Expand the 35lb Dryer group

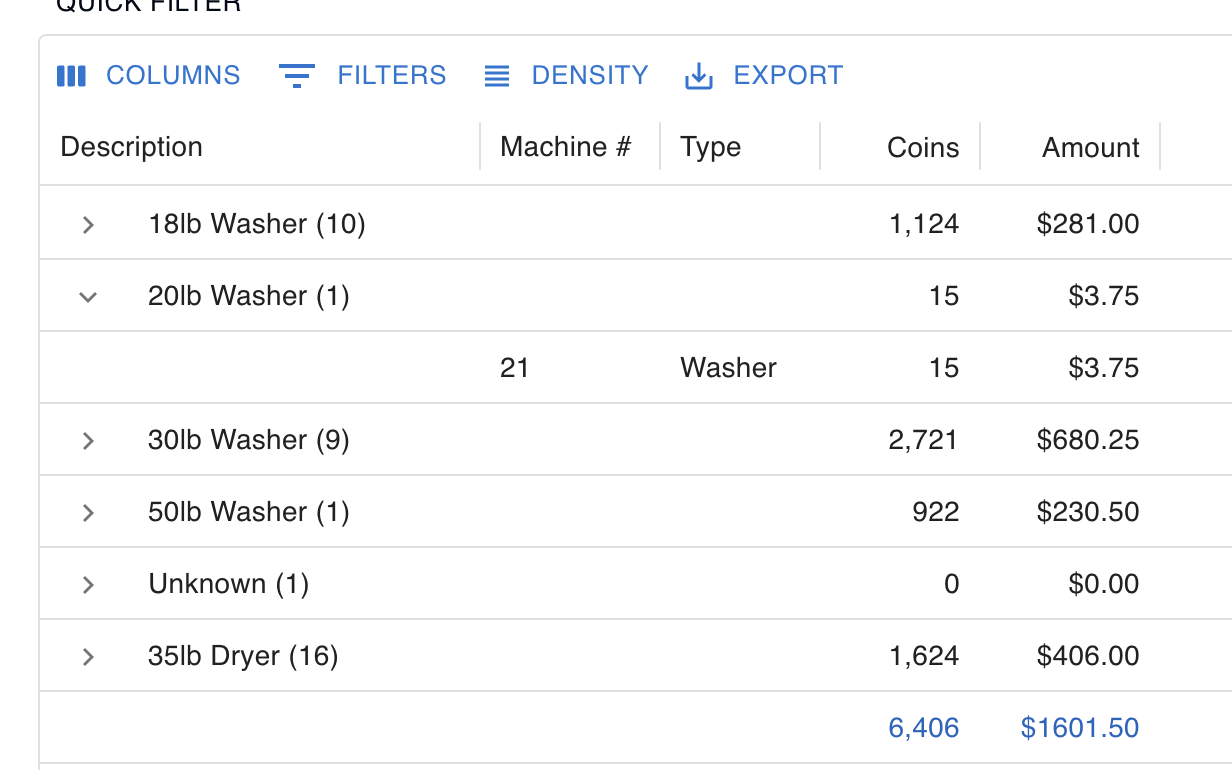(x=88, y=656)
